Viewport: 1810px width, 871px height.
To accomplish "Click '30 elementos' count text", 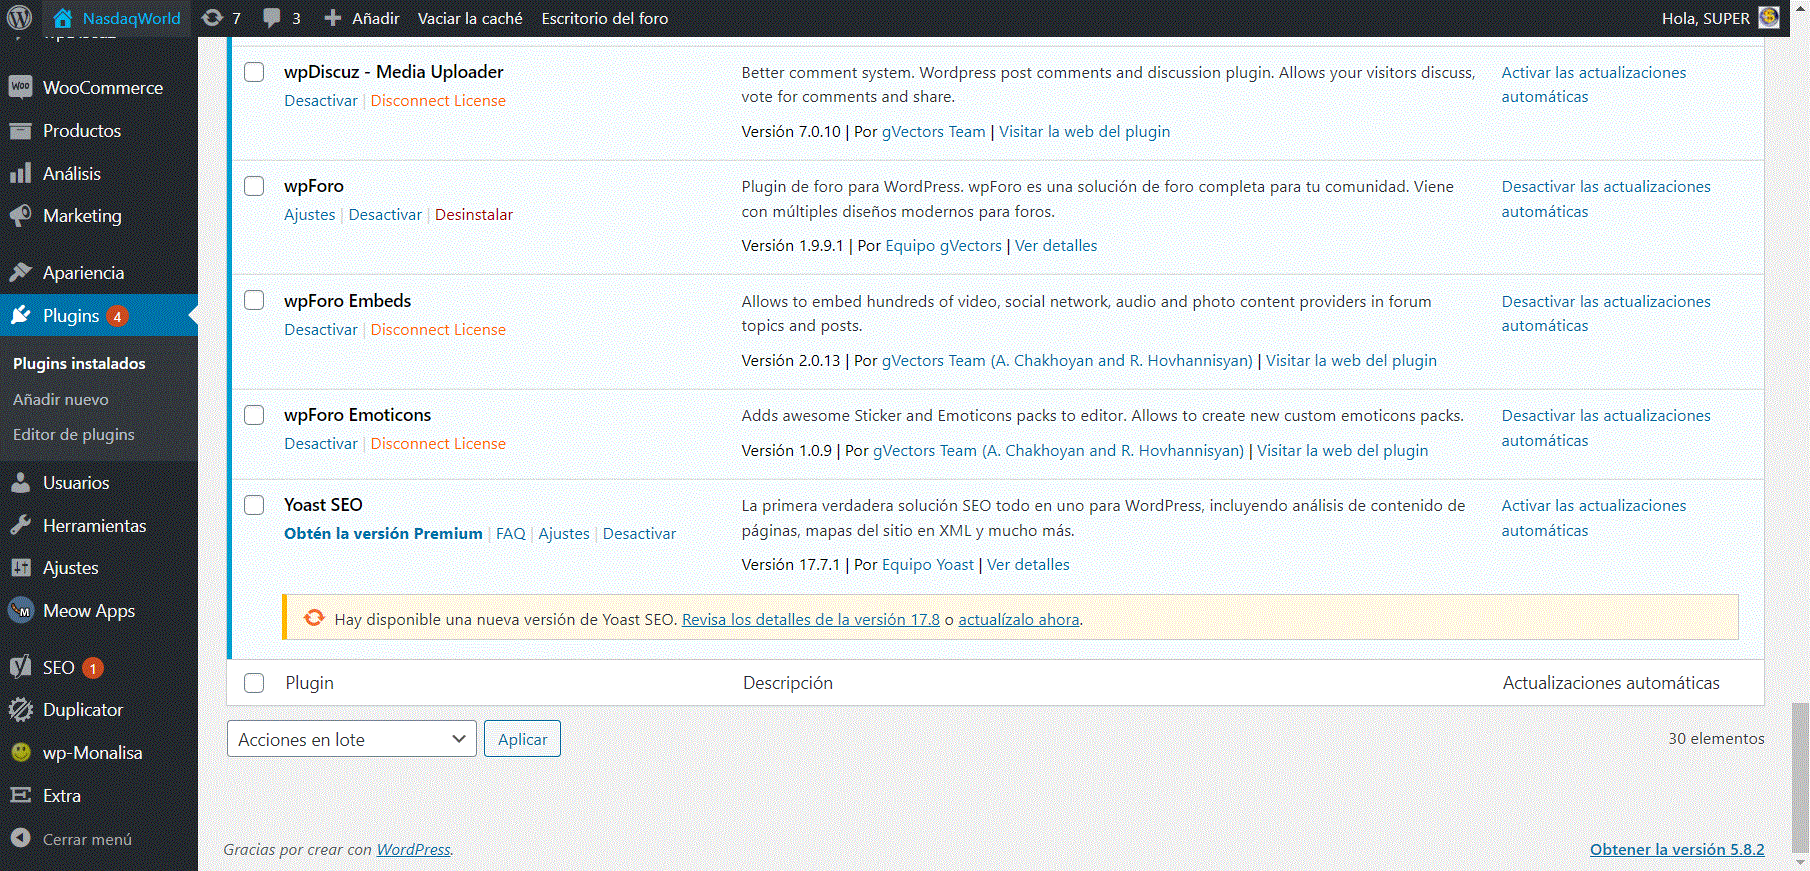I will point(1716,738).
